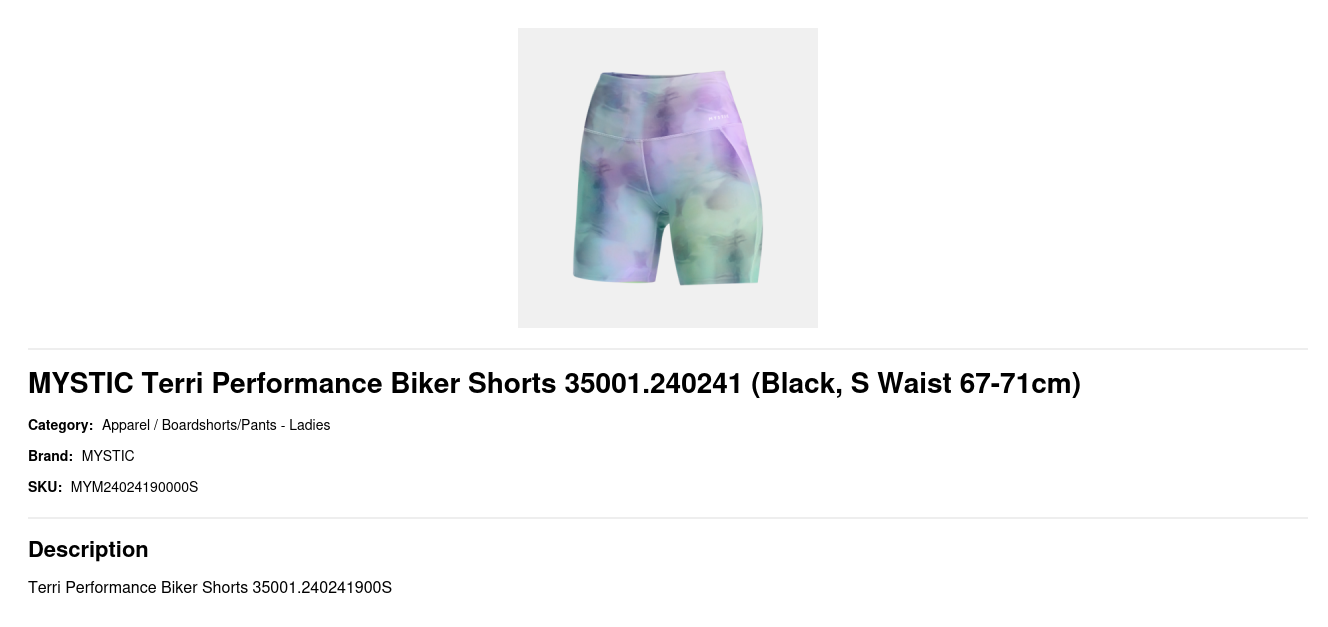Click the "Brand:" label
The height and width of the screenshot is (627, 1328).
tap(50, 456)
